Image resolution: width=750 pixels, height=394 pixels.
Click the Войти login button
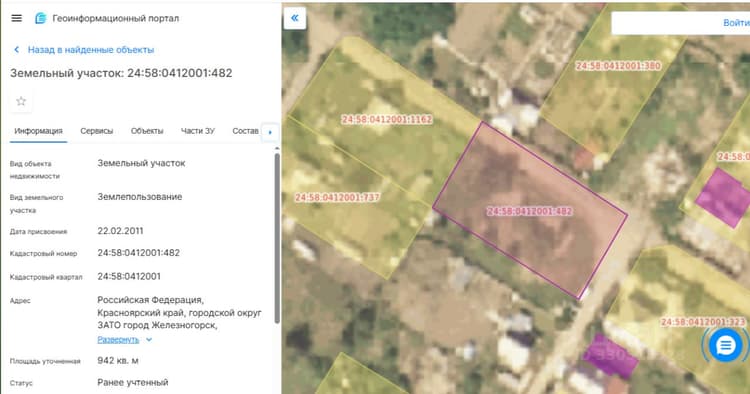[736, 22]
